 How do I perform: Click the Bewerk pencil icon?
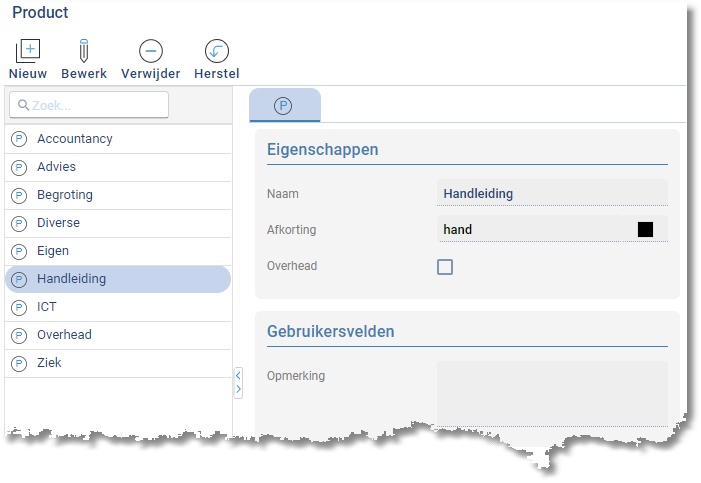point(83,51)
